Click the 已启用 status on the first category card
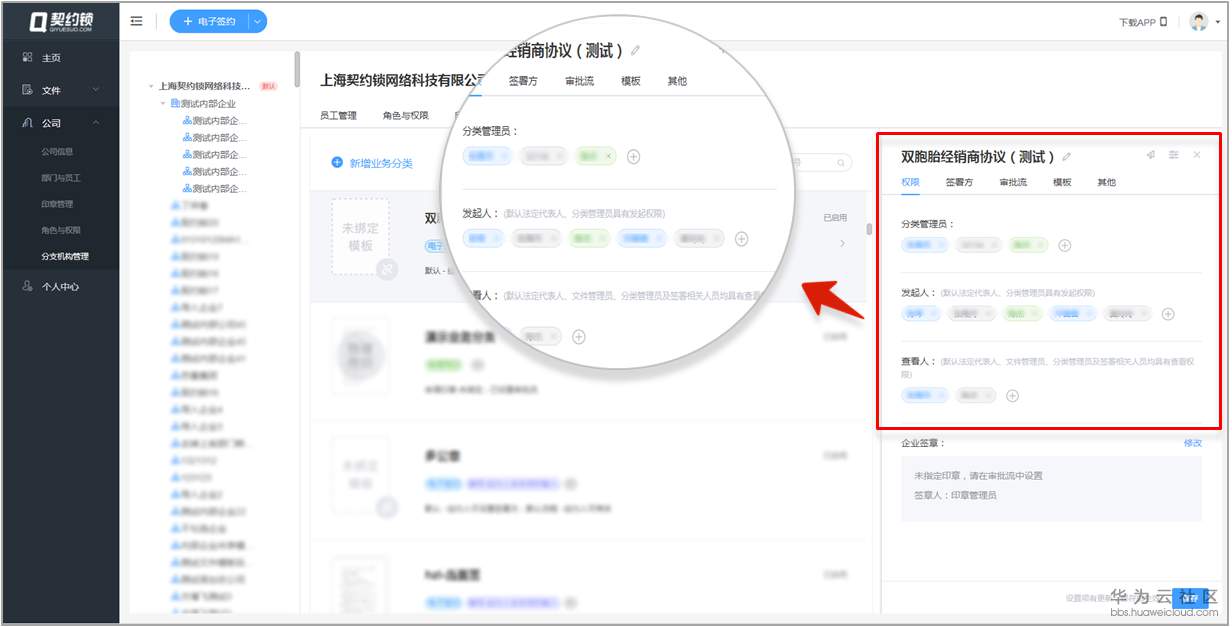 pos(835,217)
